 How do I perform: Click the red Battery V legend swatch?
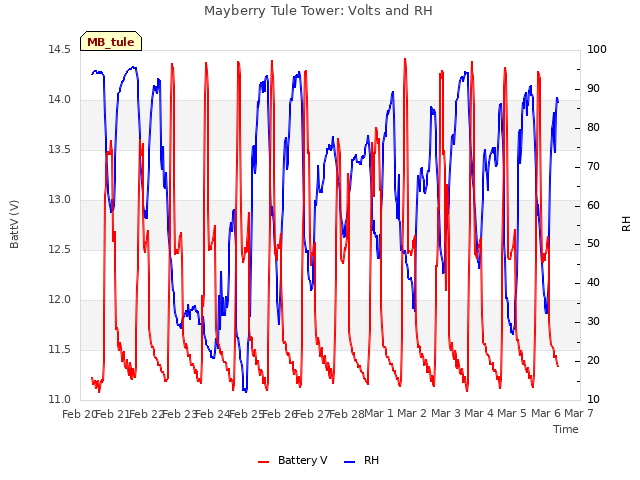click(x=264, y=462)
